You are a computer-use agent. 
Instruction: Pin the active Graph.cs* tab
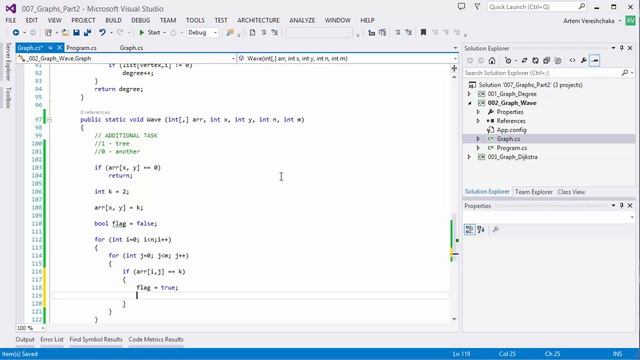pos(51,48)
